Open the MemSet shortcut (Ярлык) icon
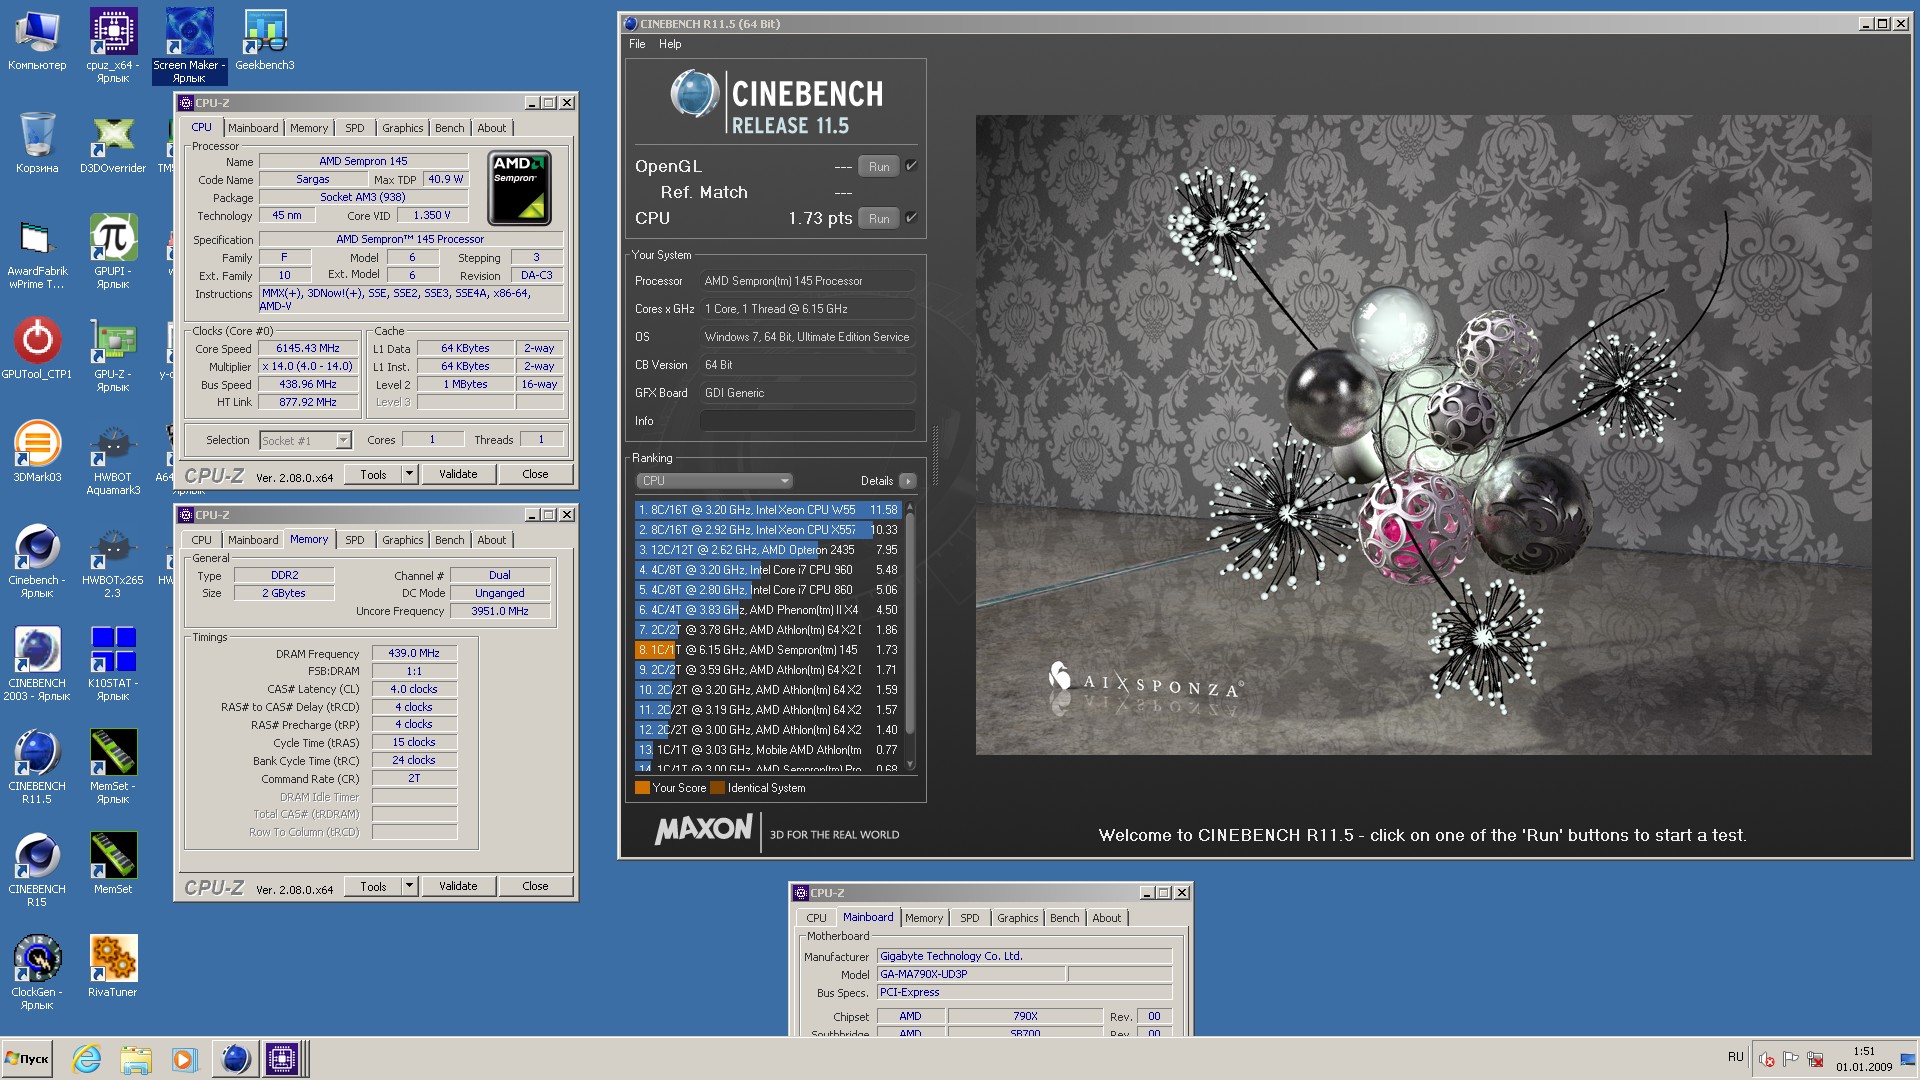The width and height of the screenshot is (1920, 1080). pos(113,767)
